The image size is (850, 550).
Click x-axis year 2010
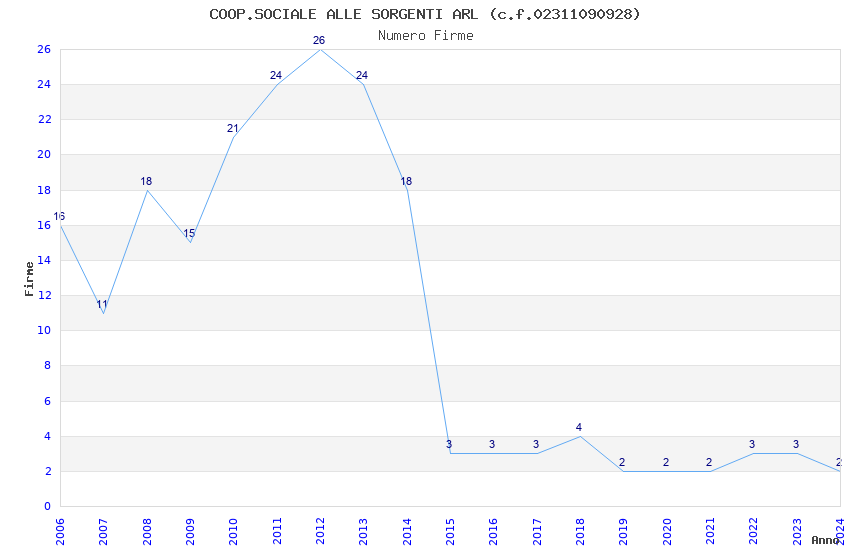(233, 531)
